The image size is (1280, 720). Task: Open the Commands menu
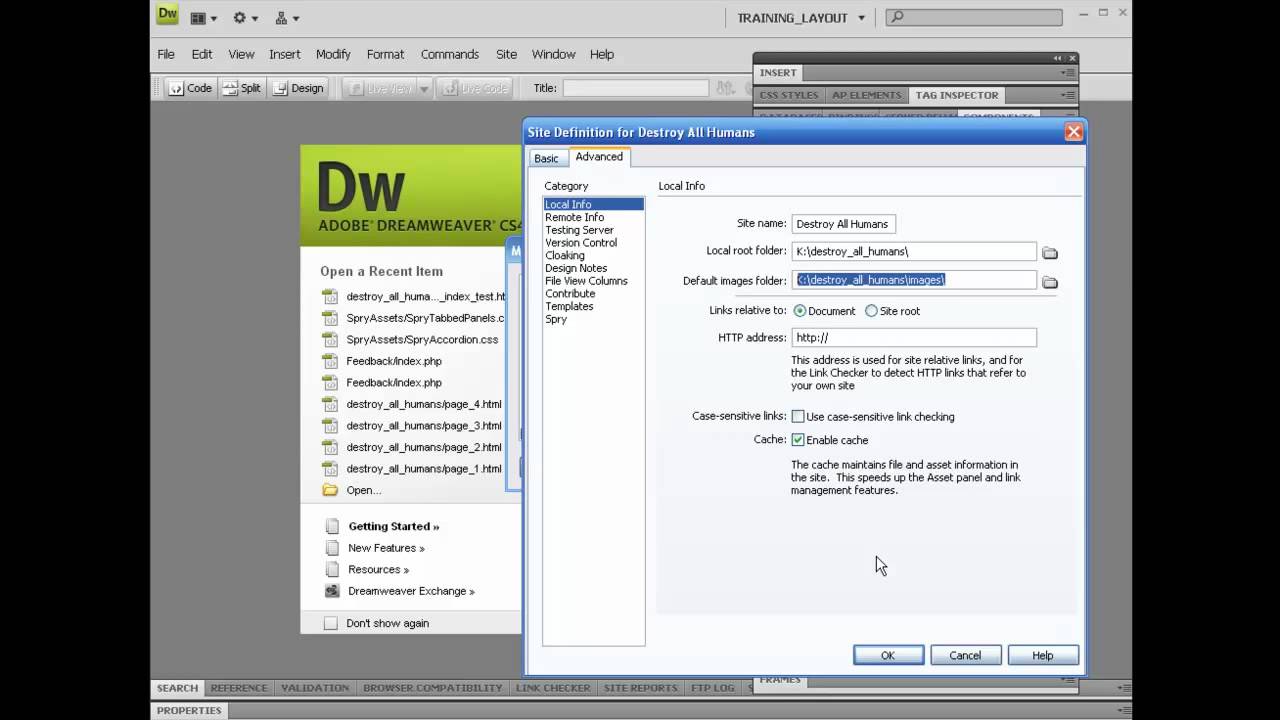(x=449, y=54)
